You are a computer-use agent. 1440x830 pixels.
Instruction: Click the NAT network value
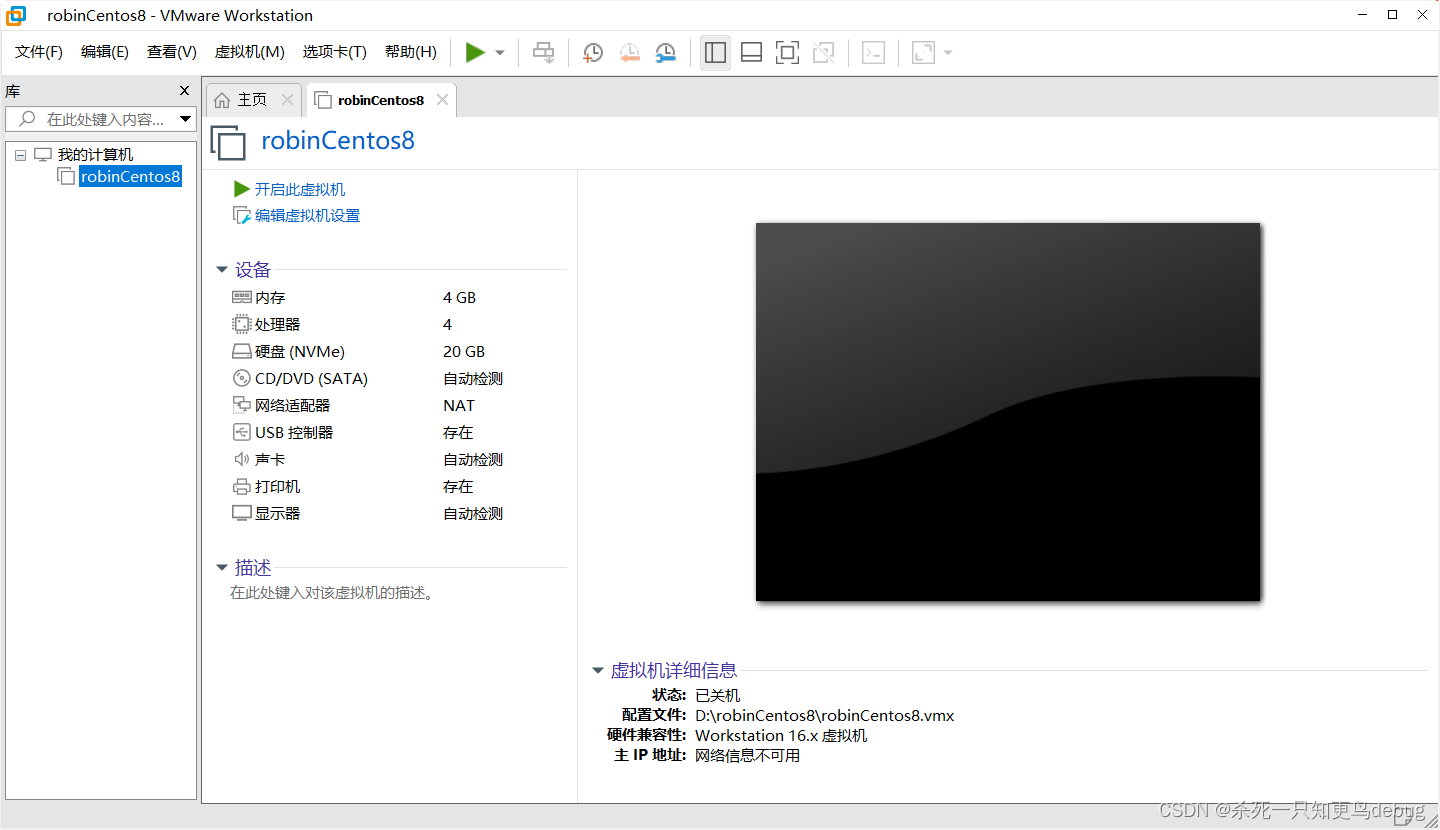click(x=459, y=406)
